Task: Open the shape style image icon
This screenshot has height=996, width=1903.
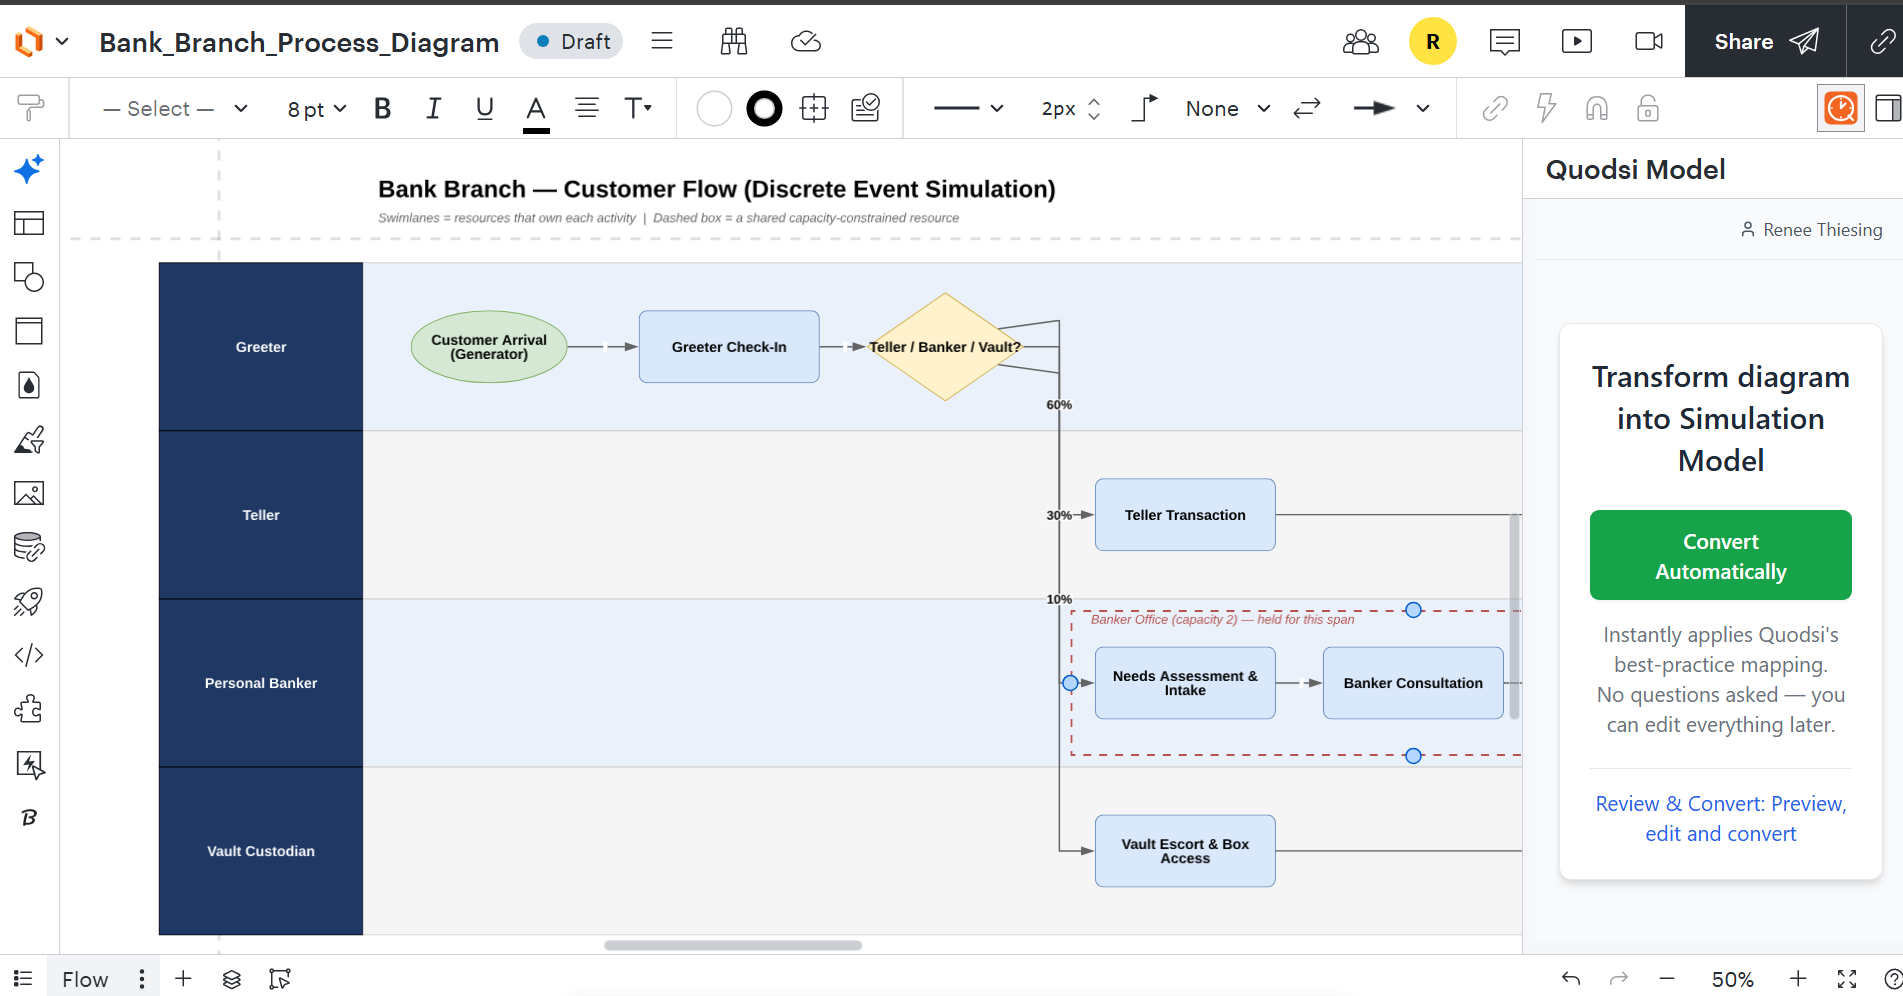Action: [x=865, y=108]
